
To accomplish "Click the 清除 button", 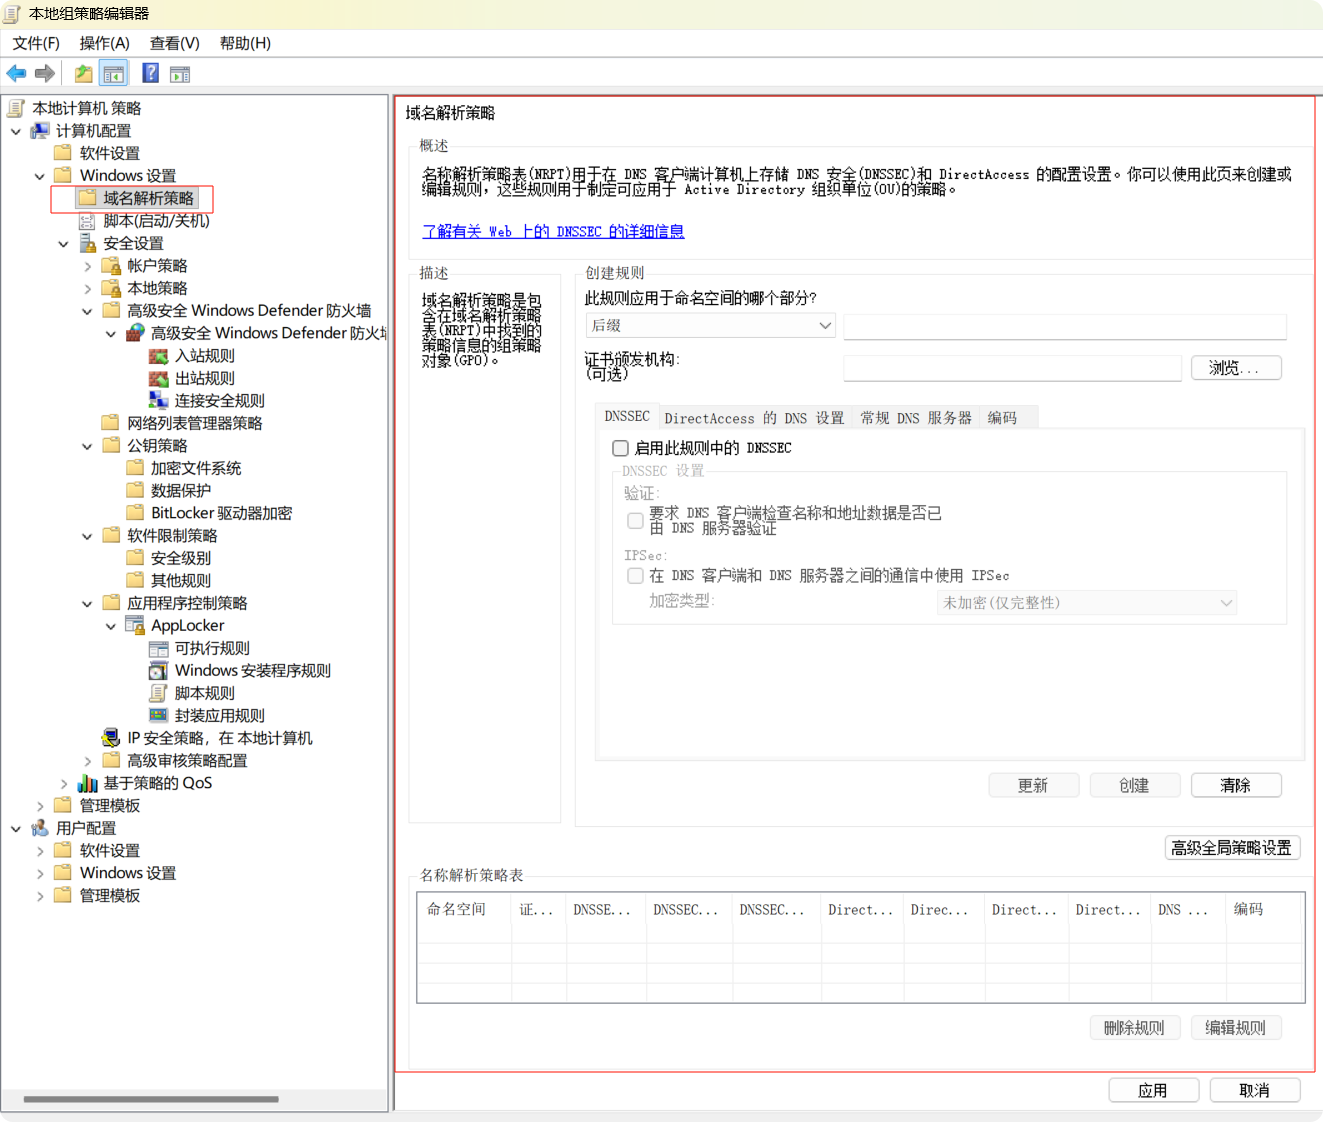I will 1236,785.
